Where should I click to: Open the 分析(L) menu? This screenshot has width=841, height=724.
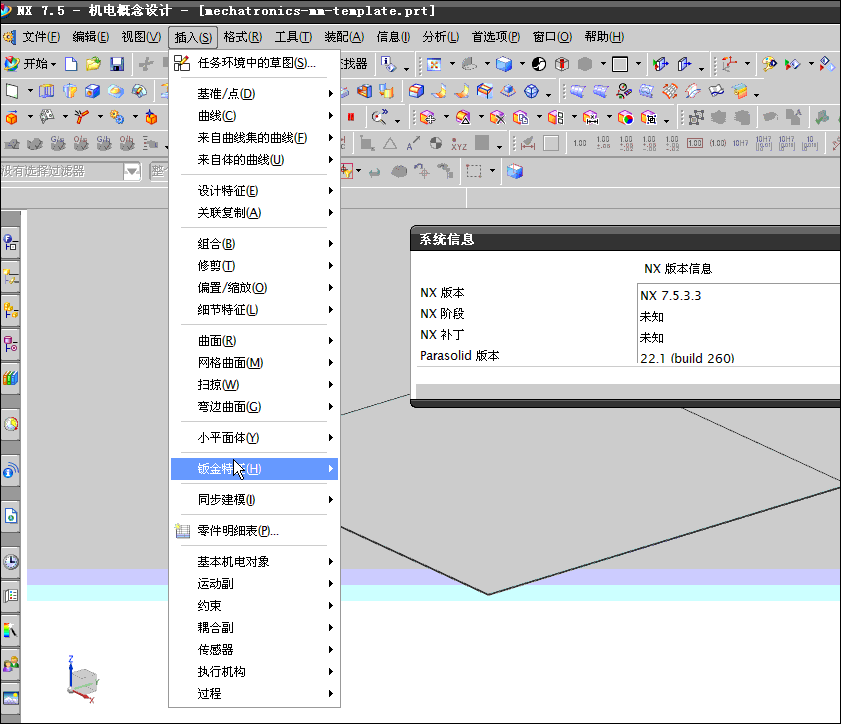(x=440, y=37)
